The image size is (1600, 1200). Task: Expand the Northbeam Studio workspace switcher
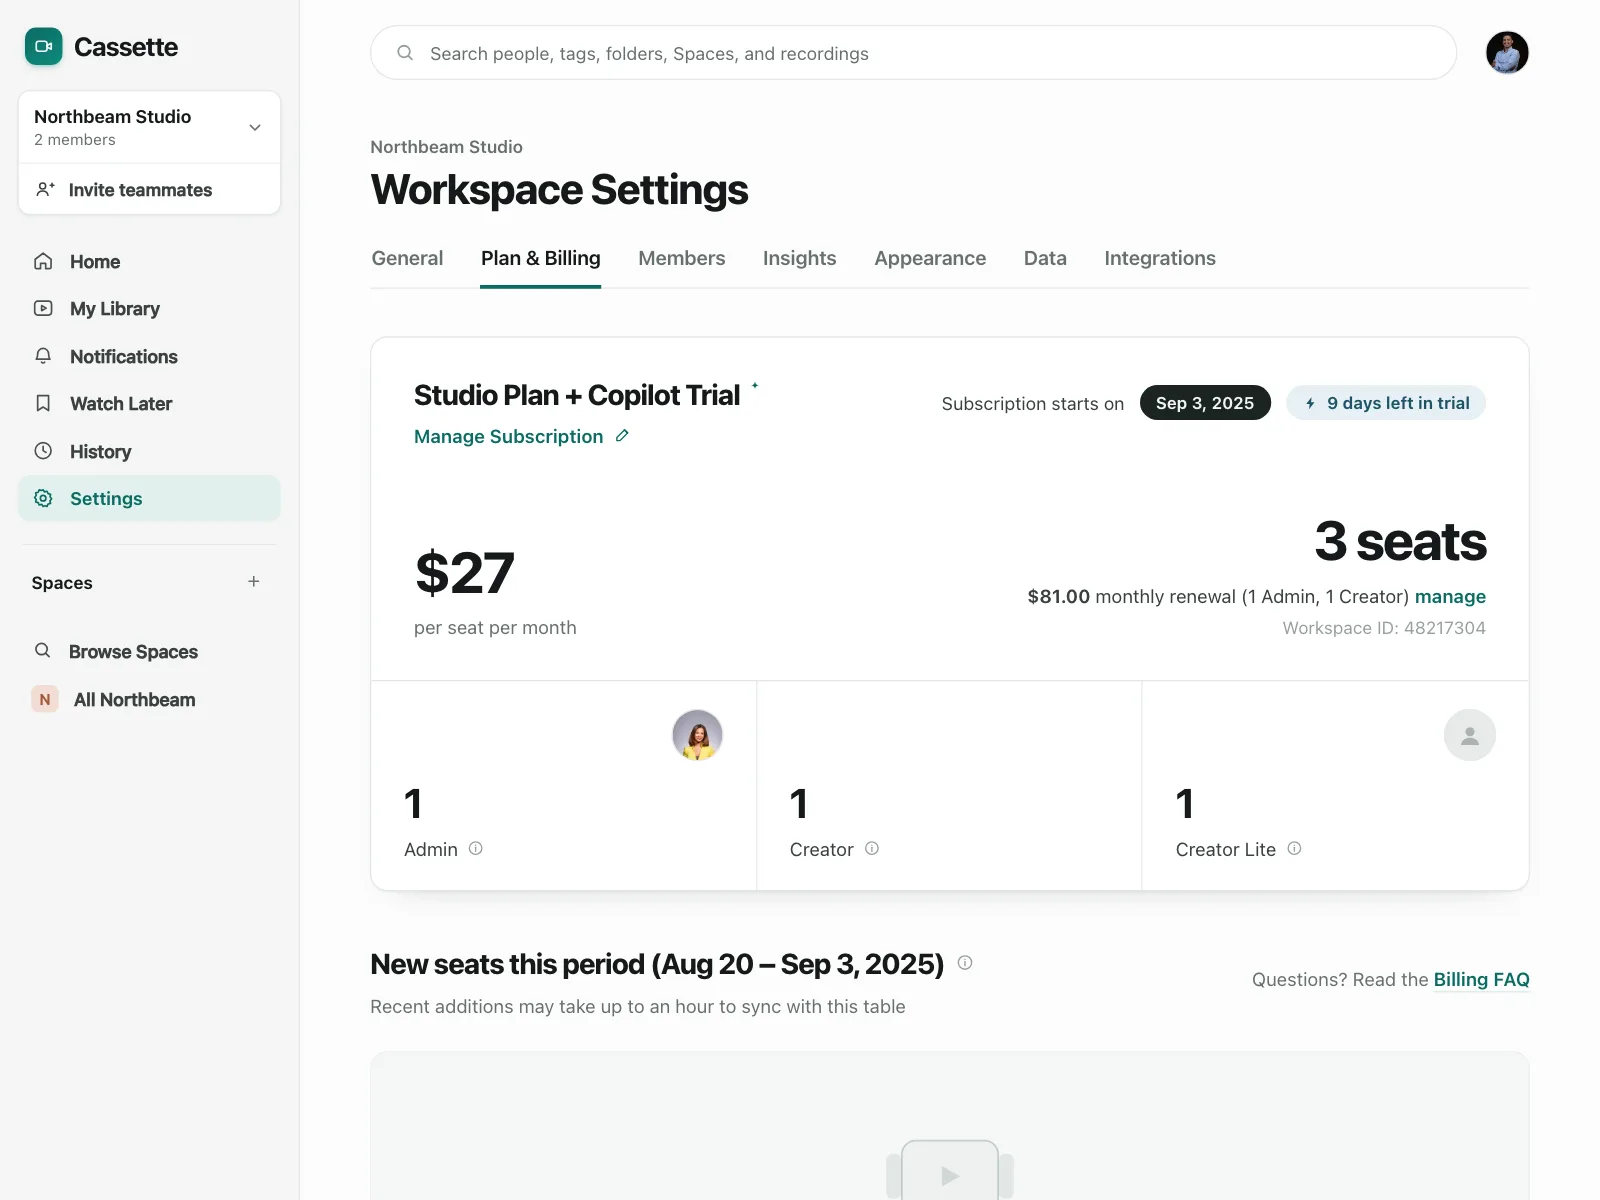(x=149, y=127)
